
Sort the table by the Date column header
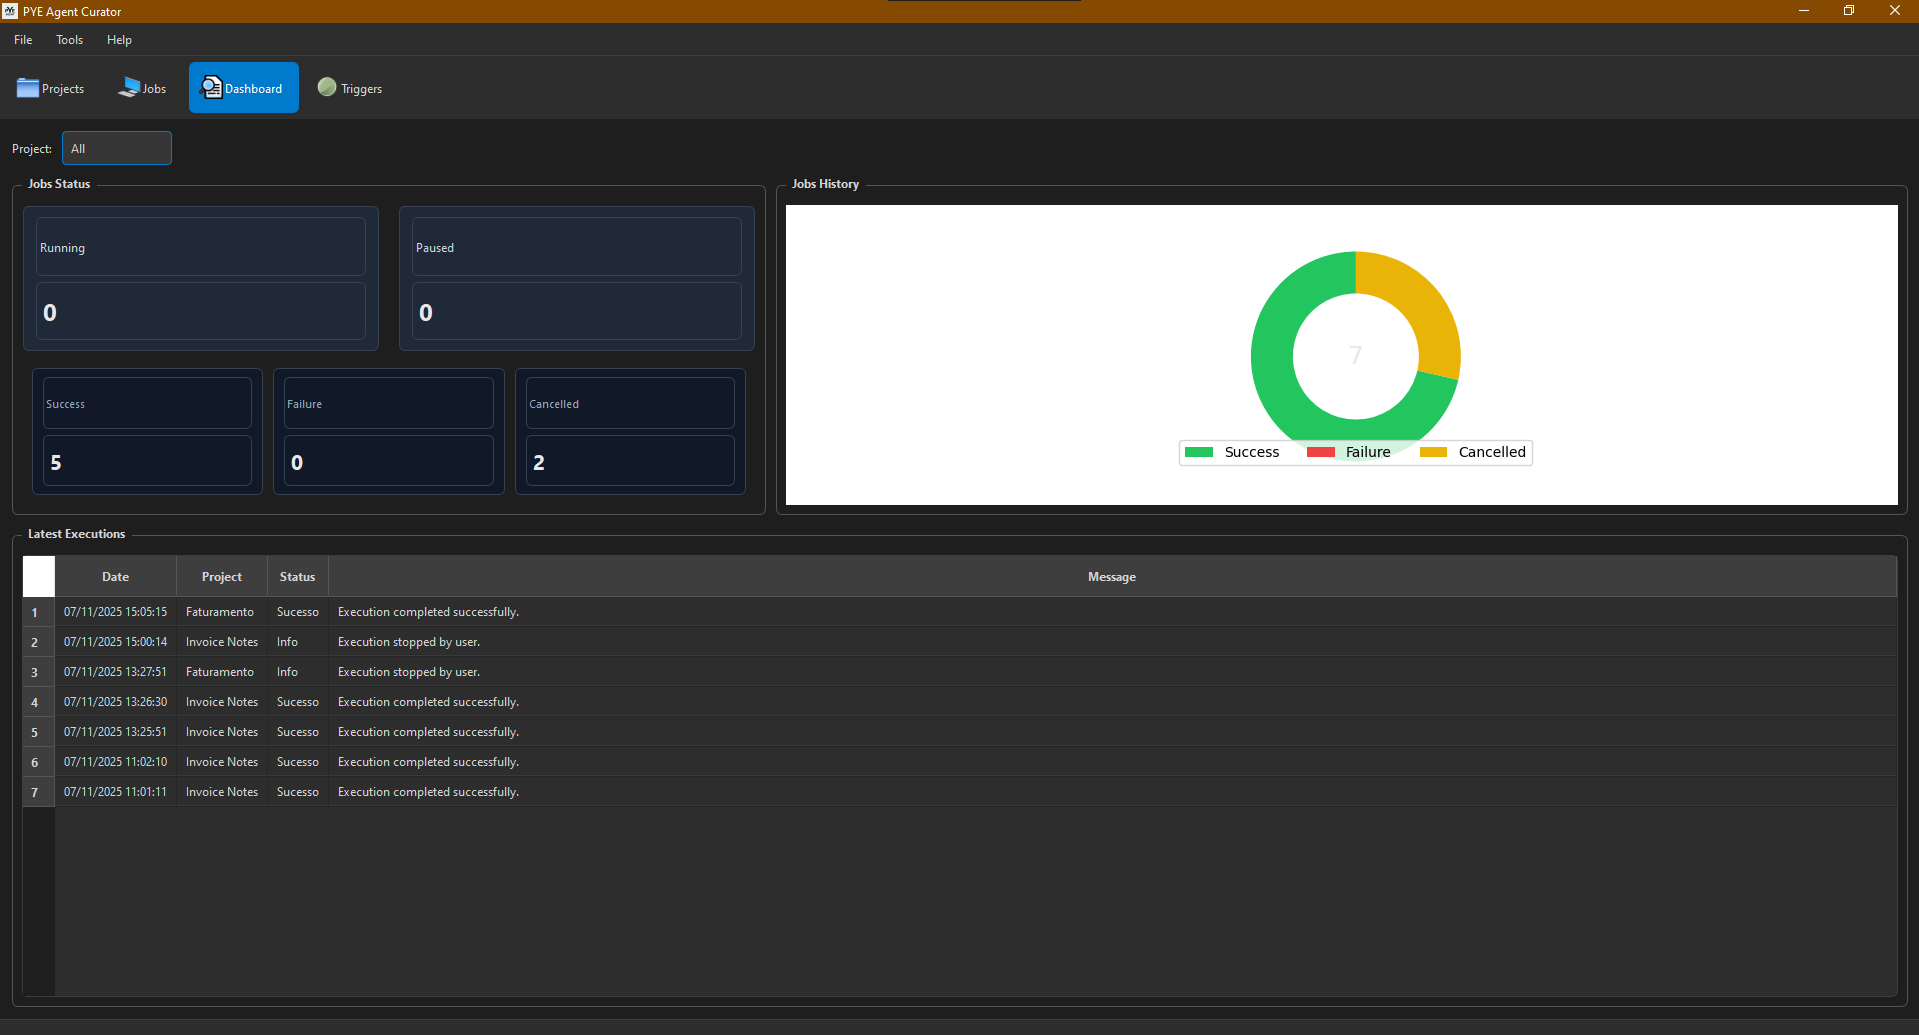115,576
